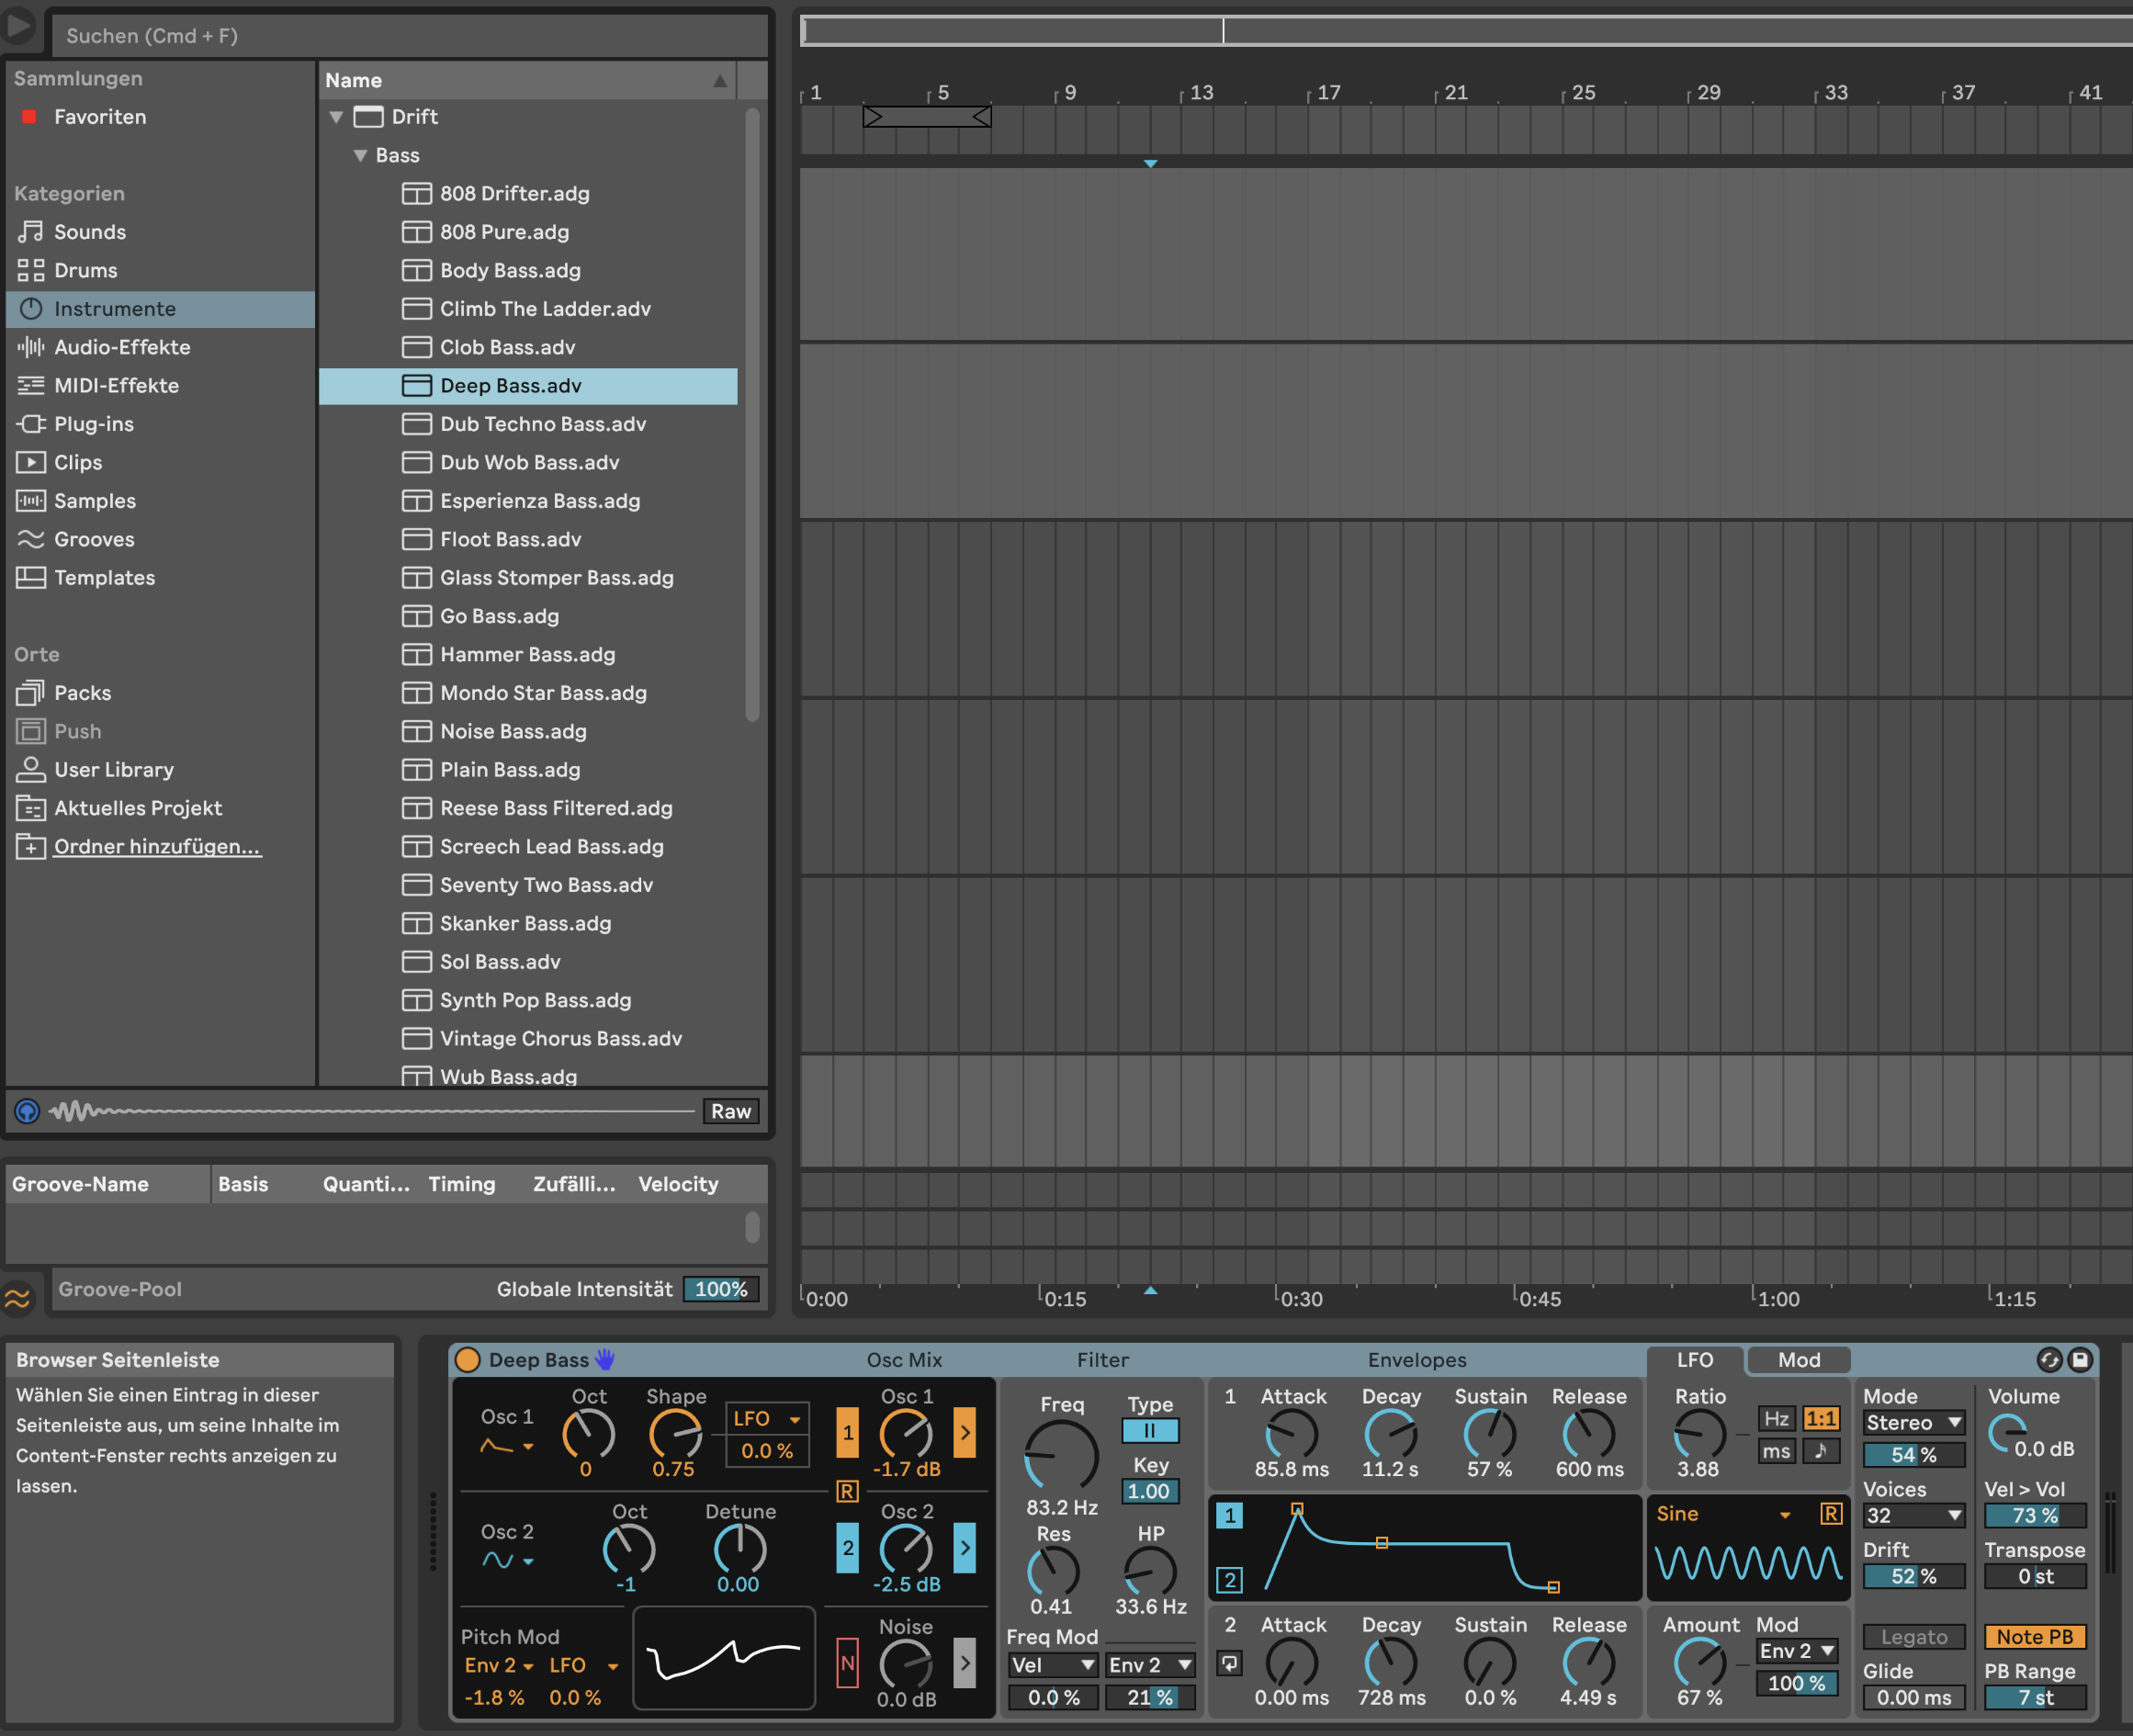2133x1736 pixels.
Task: Click the envelope 2 loop mode icon
Action: [x=1230, y=1664]
